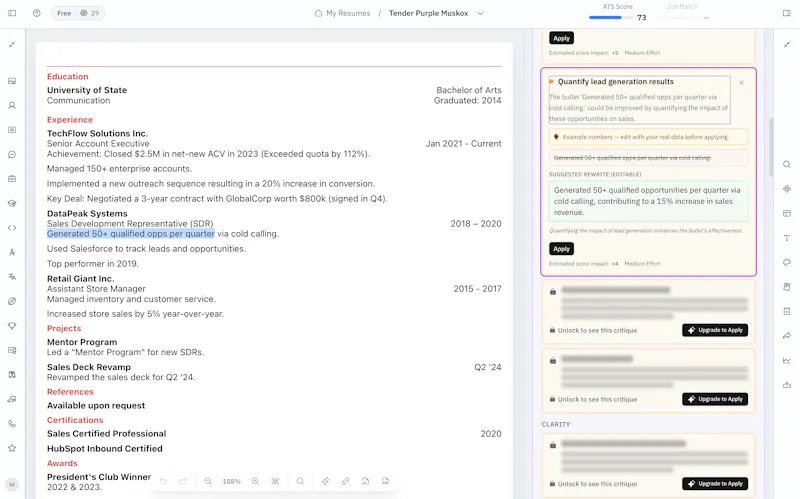The height and width of the screenshot is (499, 800).
Task: Click the highlighted 'Generated 50+ qualified opps' text
Action: coord(131,234)
